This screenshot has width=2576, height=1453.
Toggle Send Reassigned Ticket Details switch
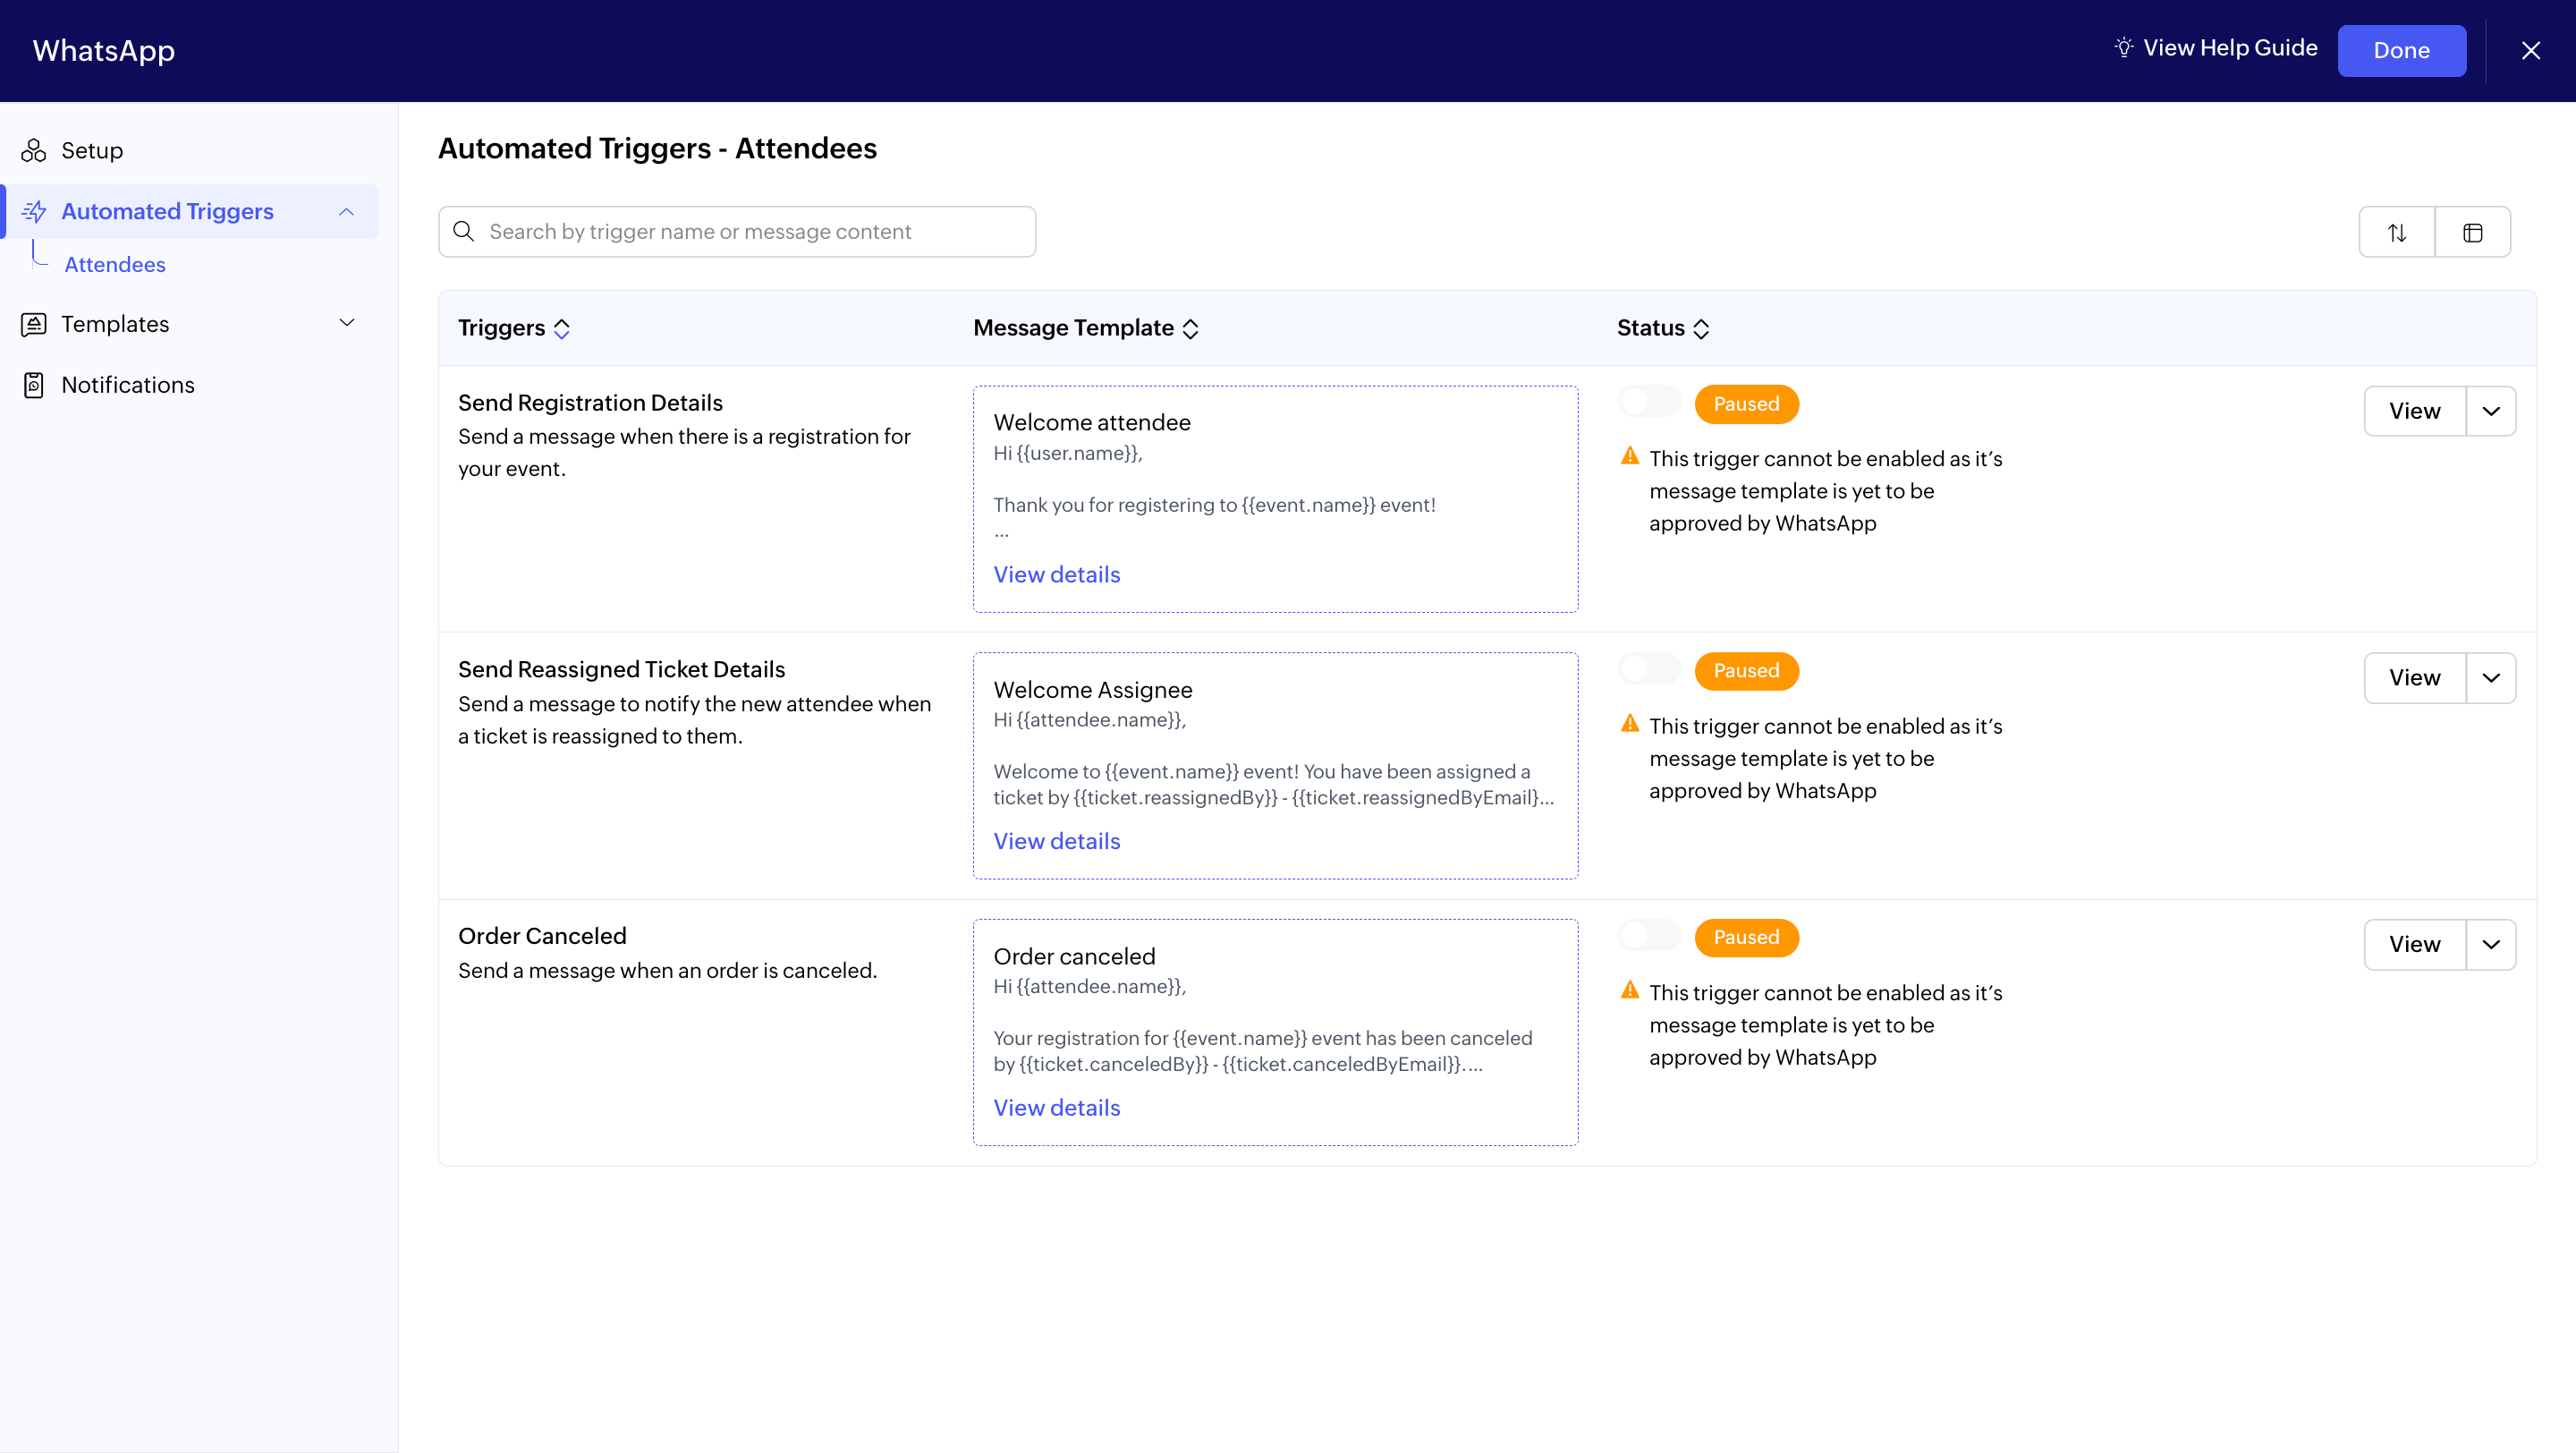coord(1649,670)
